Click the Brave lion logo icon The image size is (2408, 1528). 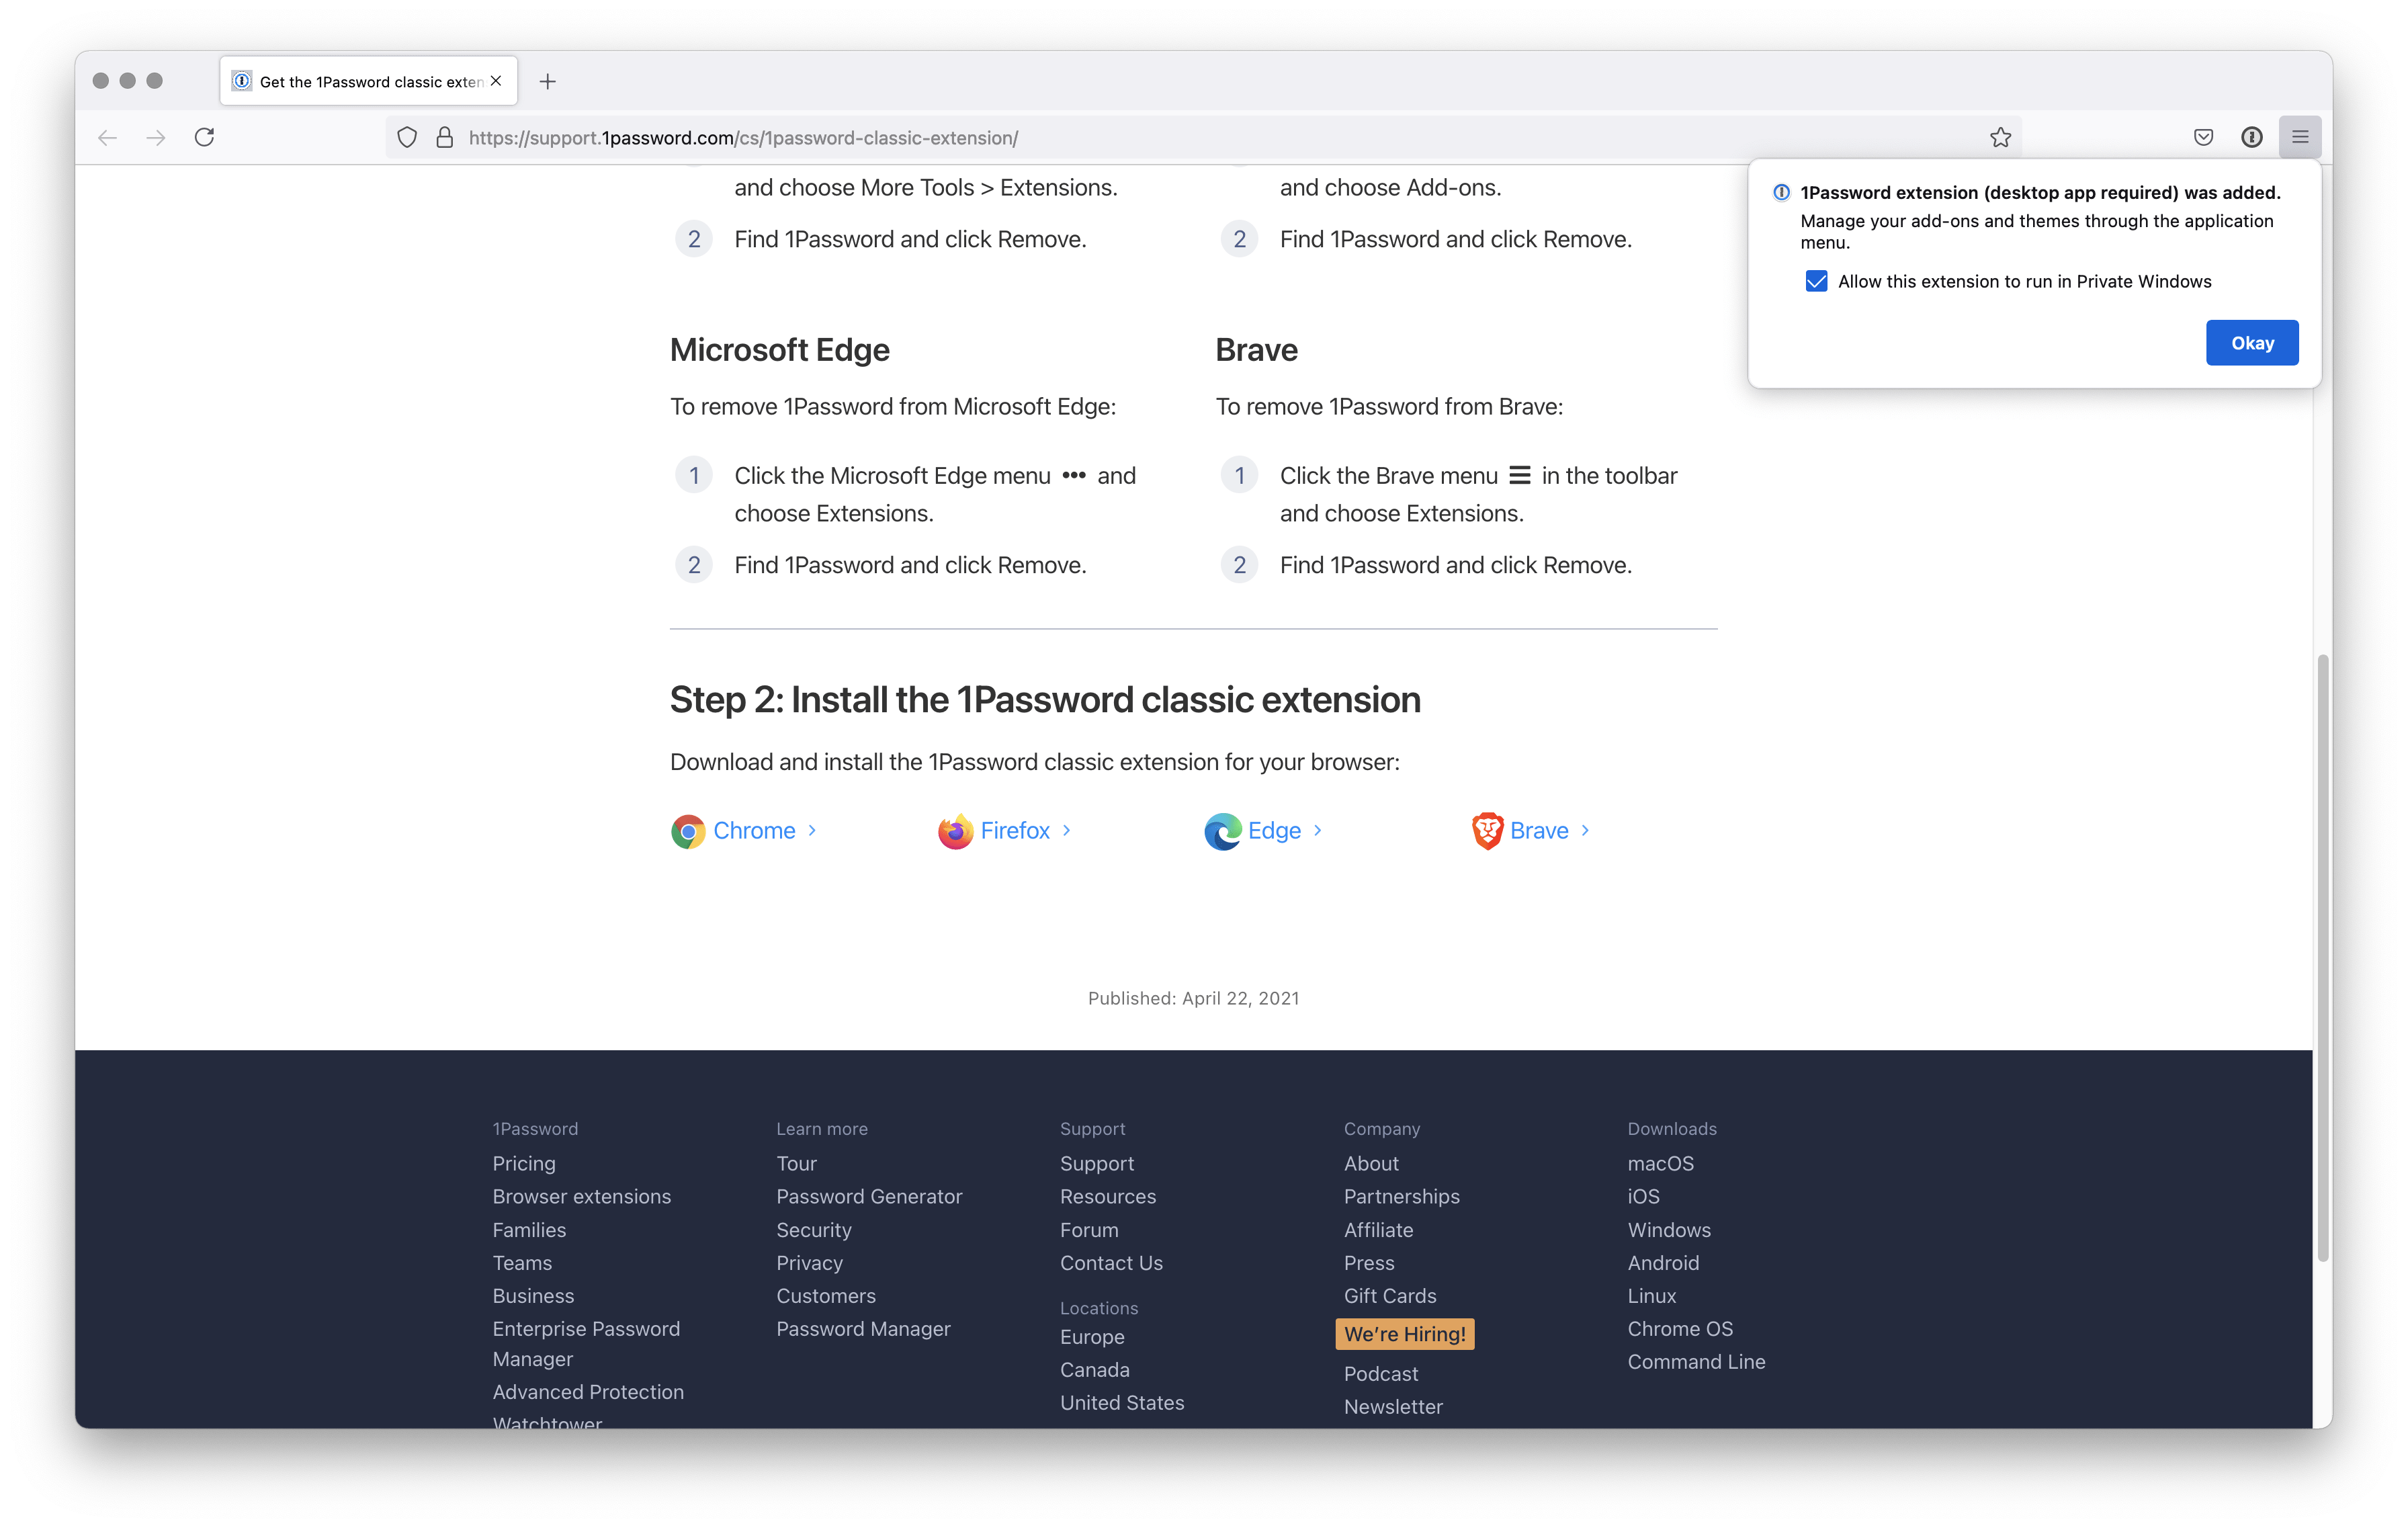click(1487, 831)
